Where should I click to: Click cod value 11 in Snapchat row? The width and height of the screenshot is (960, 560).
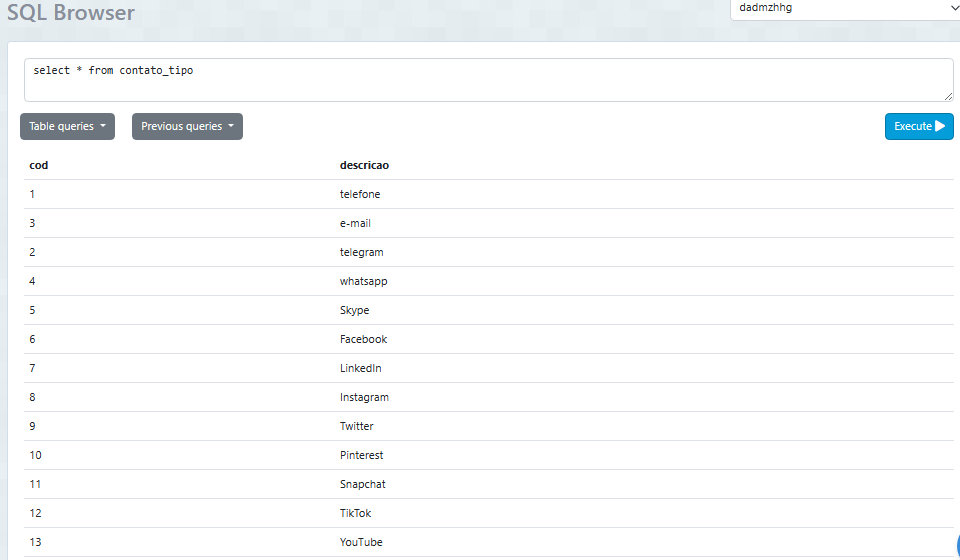click(x=36, y=484)
